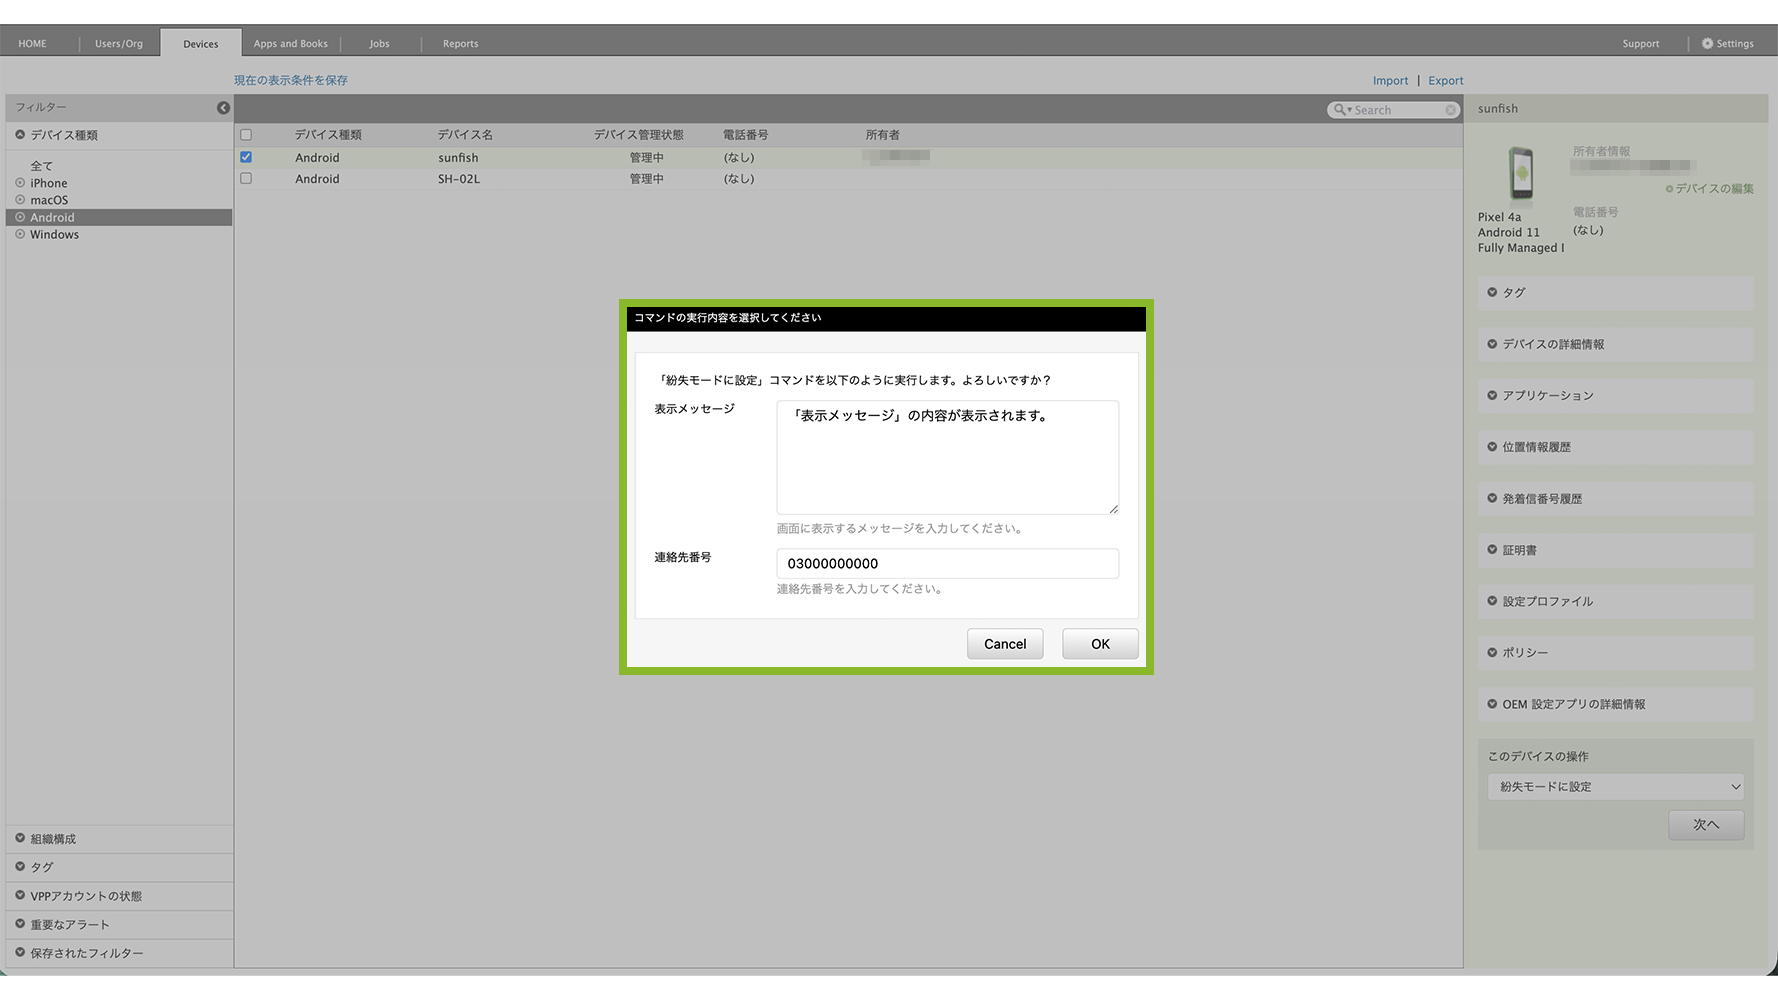This screenshot has height=1000, width=1778.
Task: Click the search magnifier icon
Action: (x=1339, y=110)
